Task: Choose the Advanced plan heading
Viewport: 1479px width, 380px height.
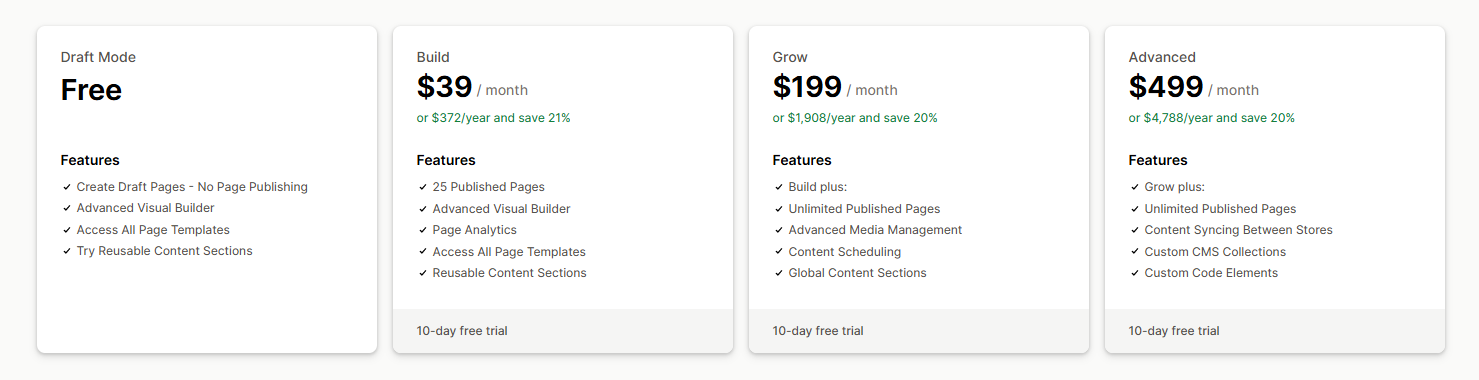Action: 1162,57
